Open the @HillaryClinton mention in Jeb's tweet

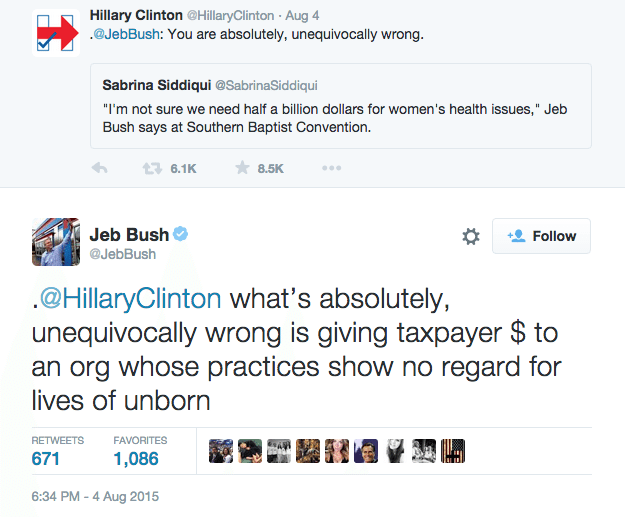130,299
